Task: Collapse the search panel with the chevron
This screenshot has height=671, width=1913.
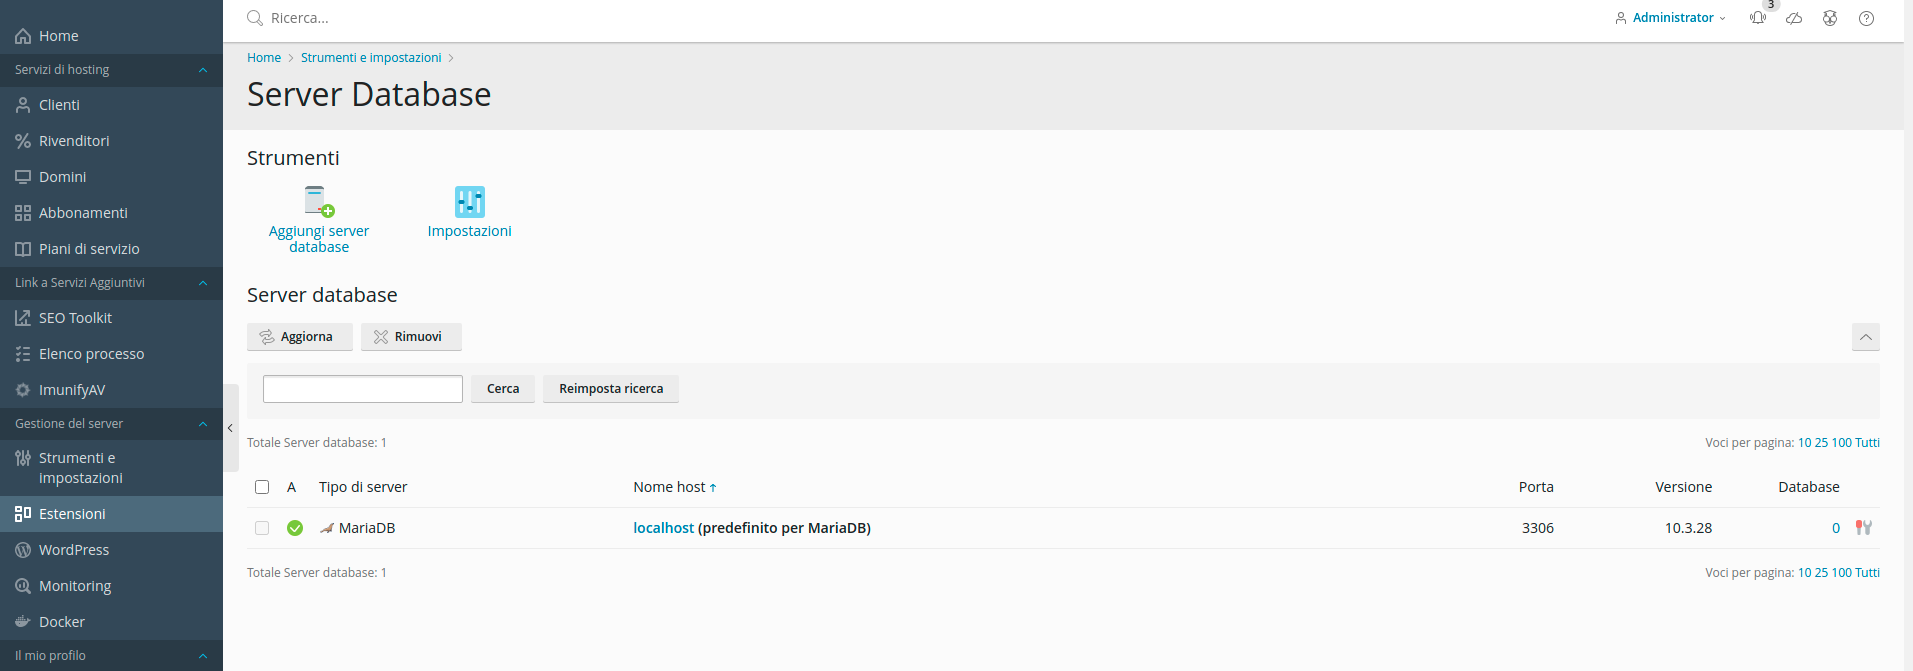Action: point(1865,337)
